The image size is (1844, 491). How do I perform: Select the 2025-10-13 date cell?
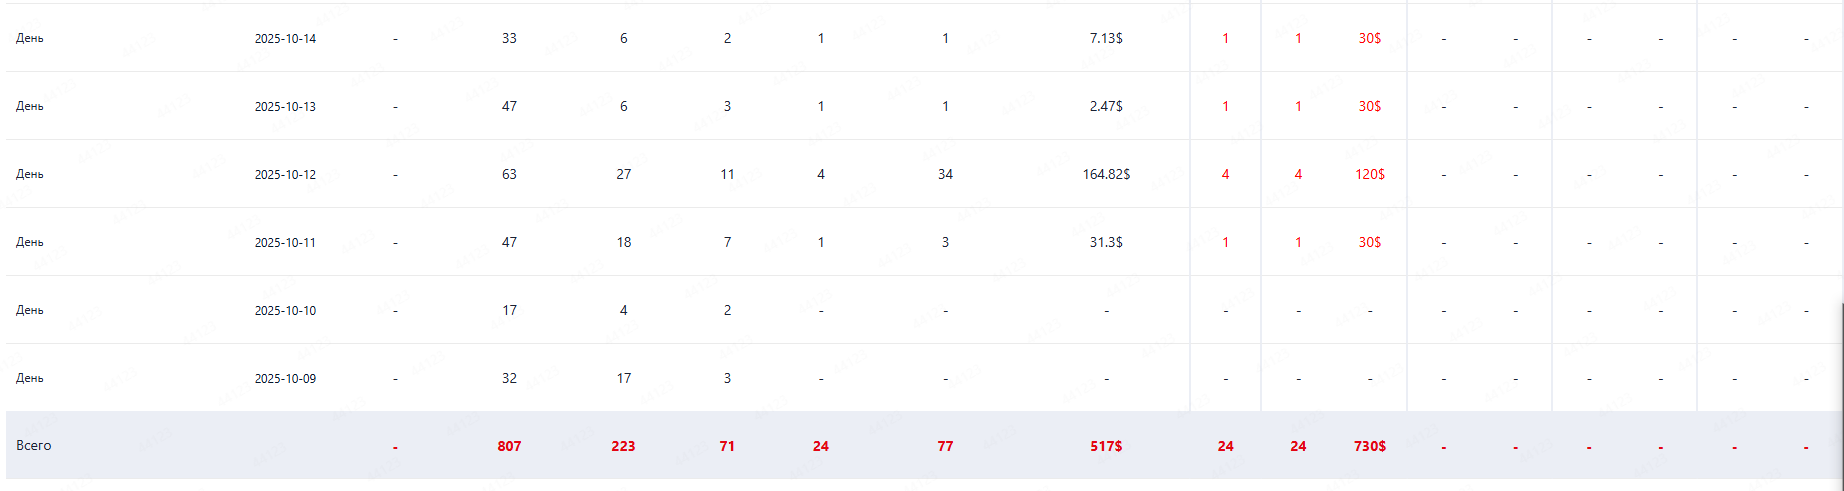[x=285, y=107]
